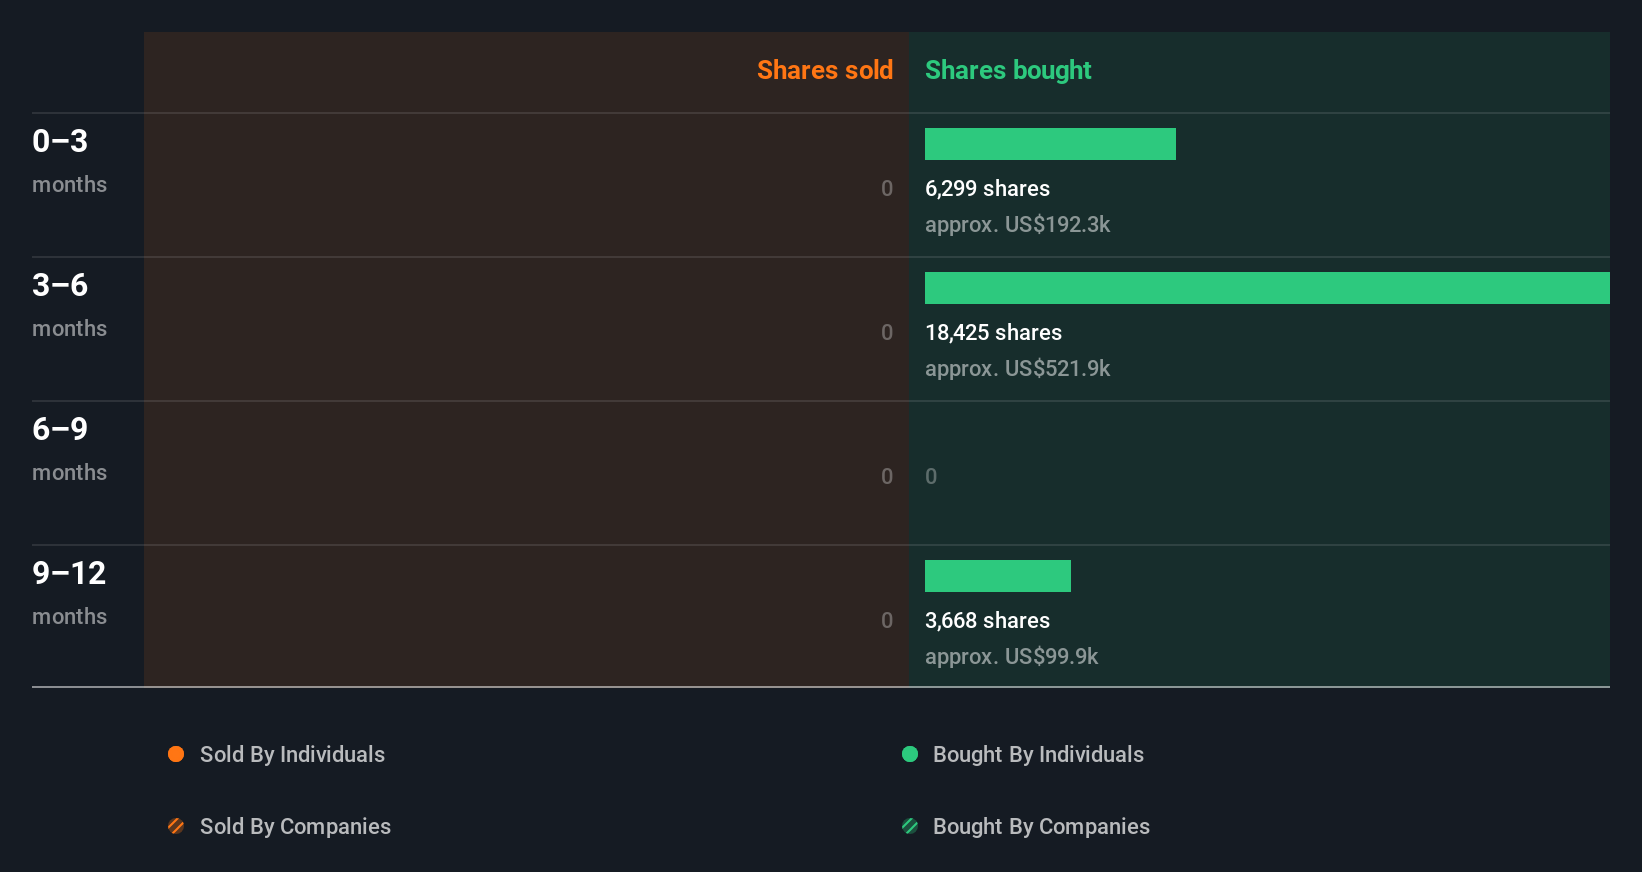Click the approx. US$192.3k value

click(x=1017, y=224)
